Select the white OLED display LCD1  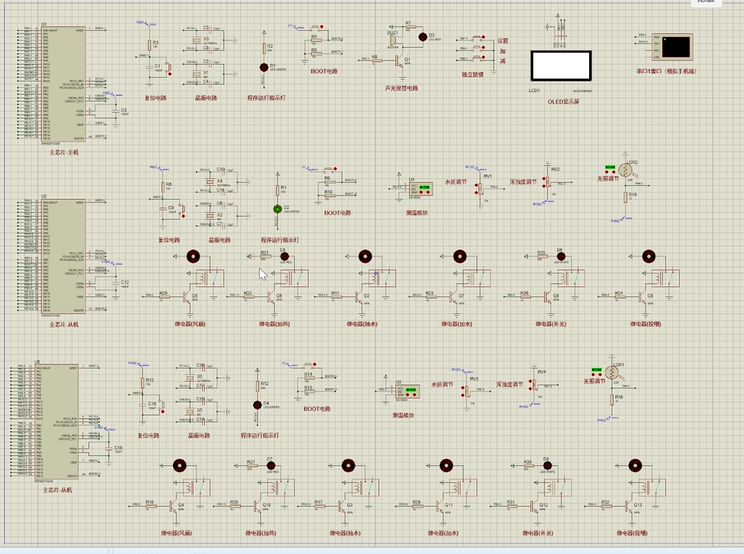[561, 66]
